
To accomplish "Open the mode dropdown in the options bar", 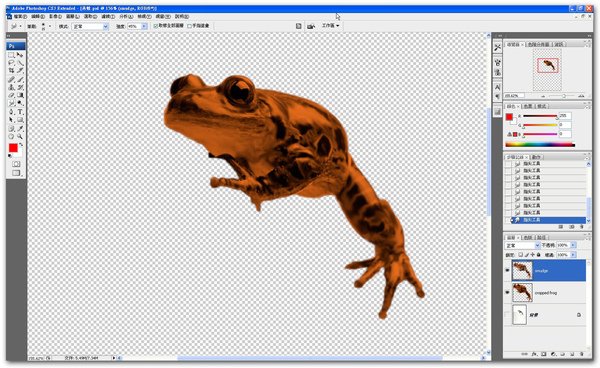I will [x=90, y=26].
